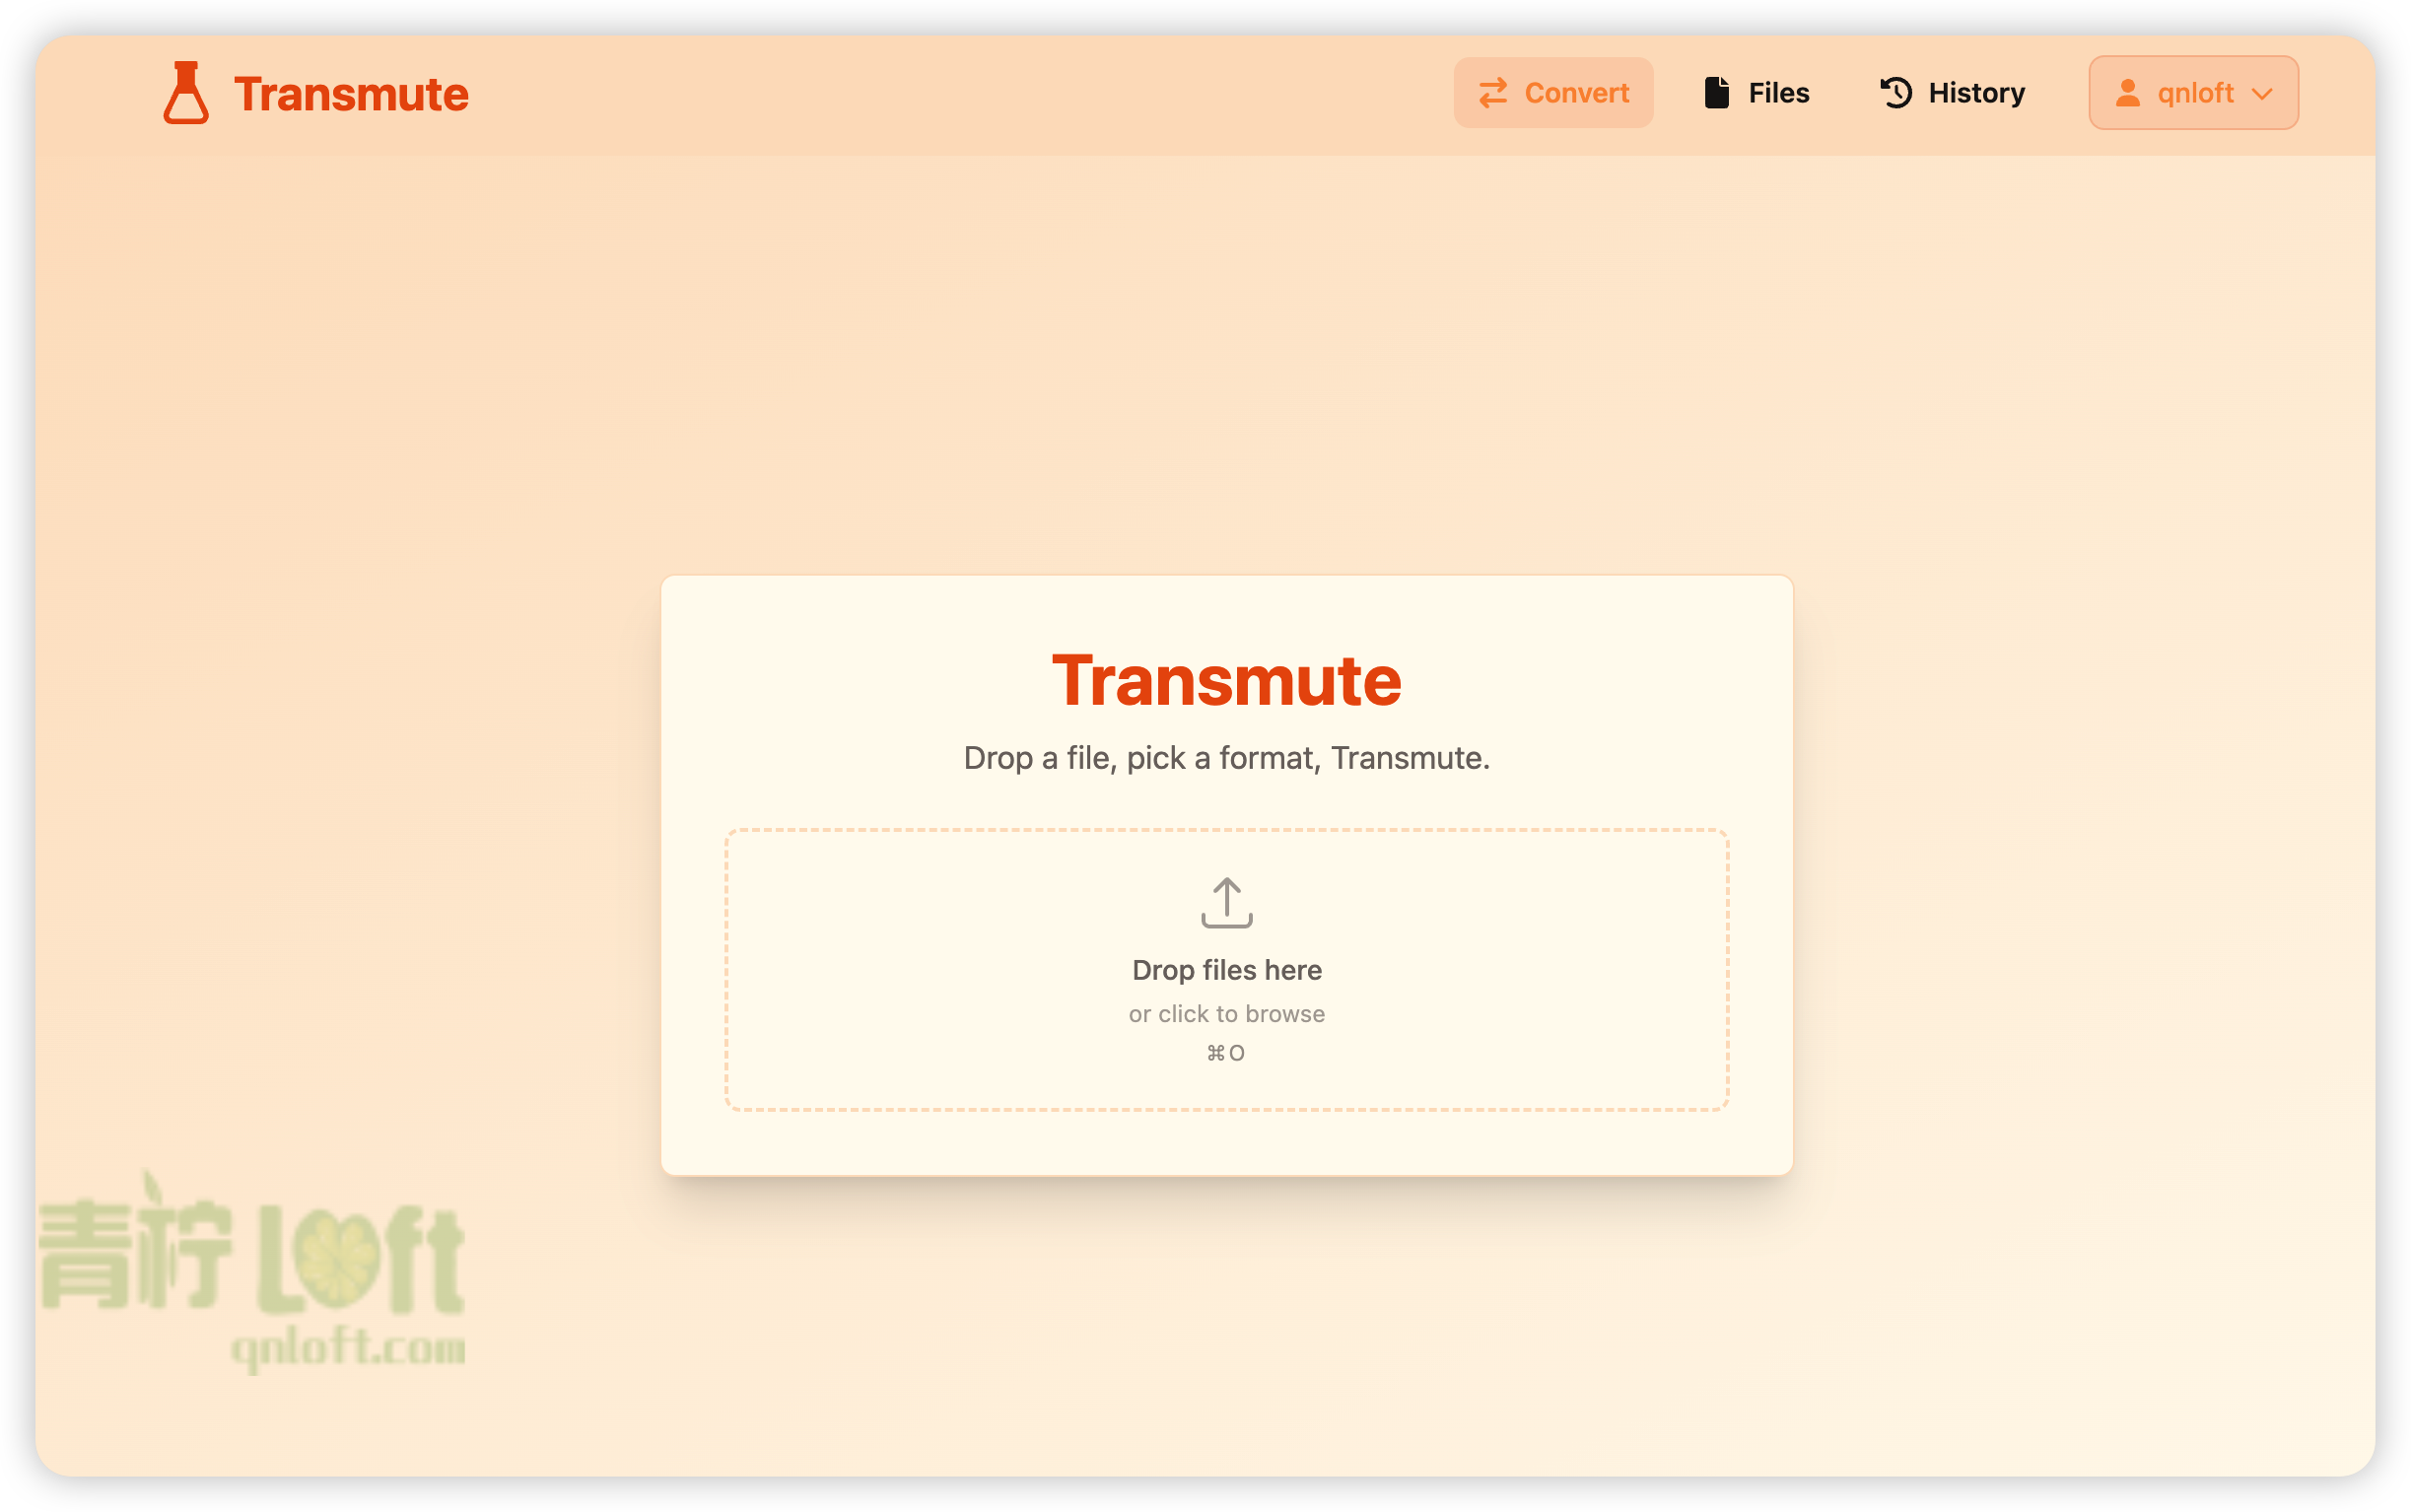This screenshot has height=1512, width=2411.
Task: Click the ⌘O shortcut hint in the drop zone
Action: (x=1226, y=1051)
